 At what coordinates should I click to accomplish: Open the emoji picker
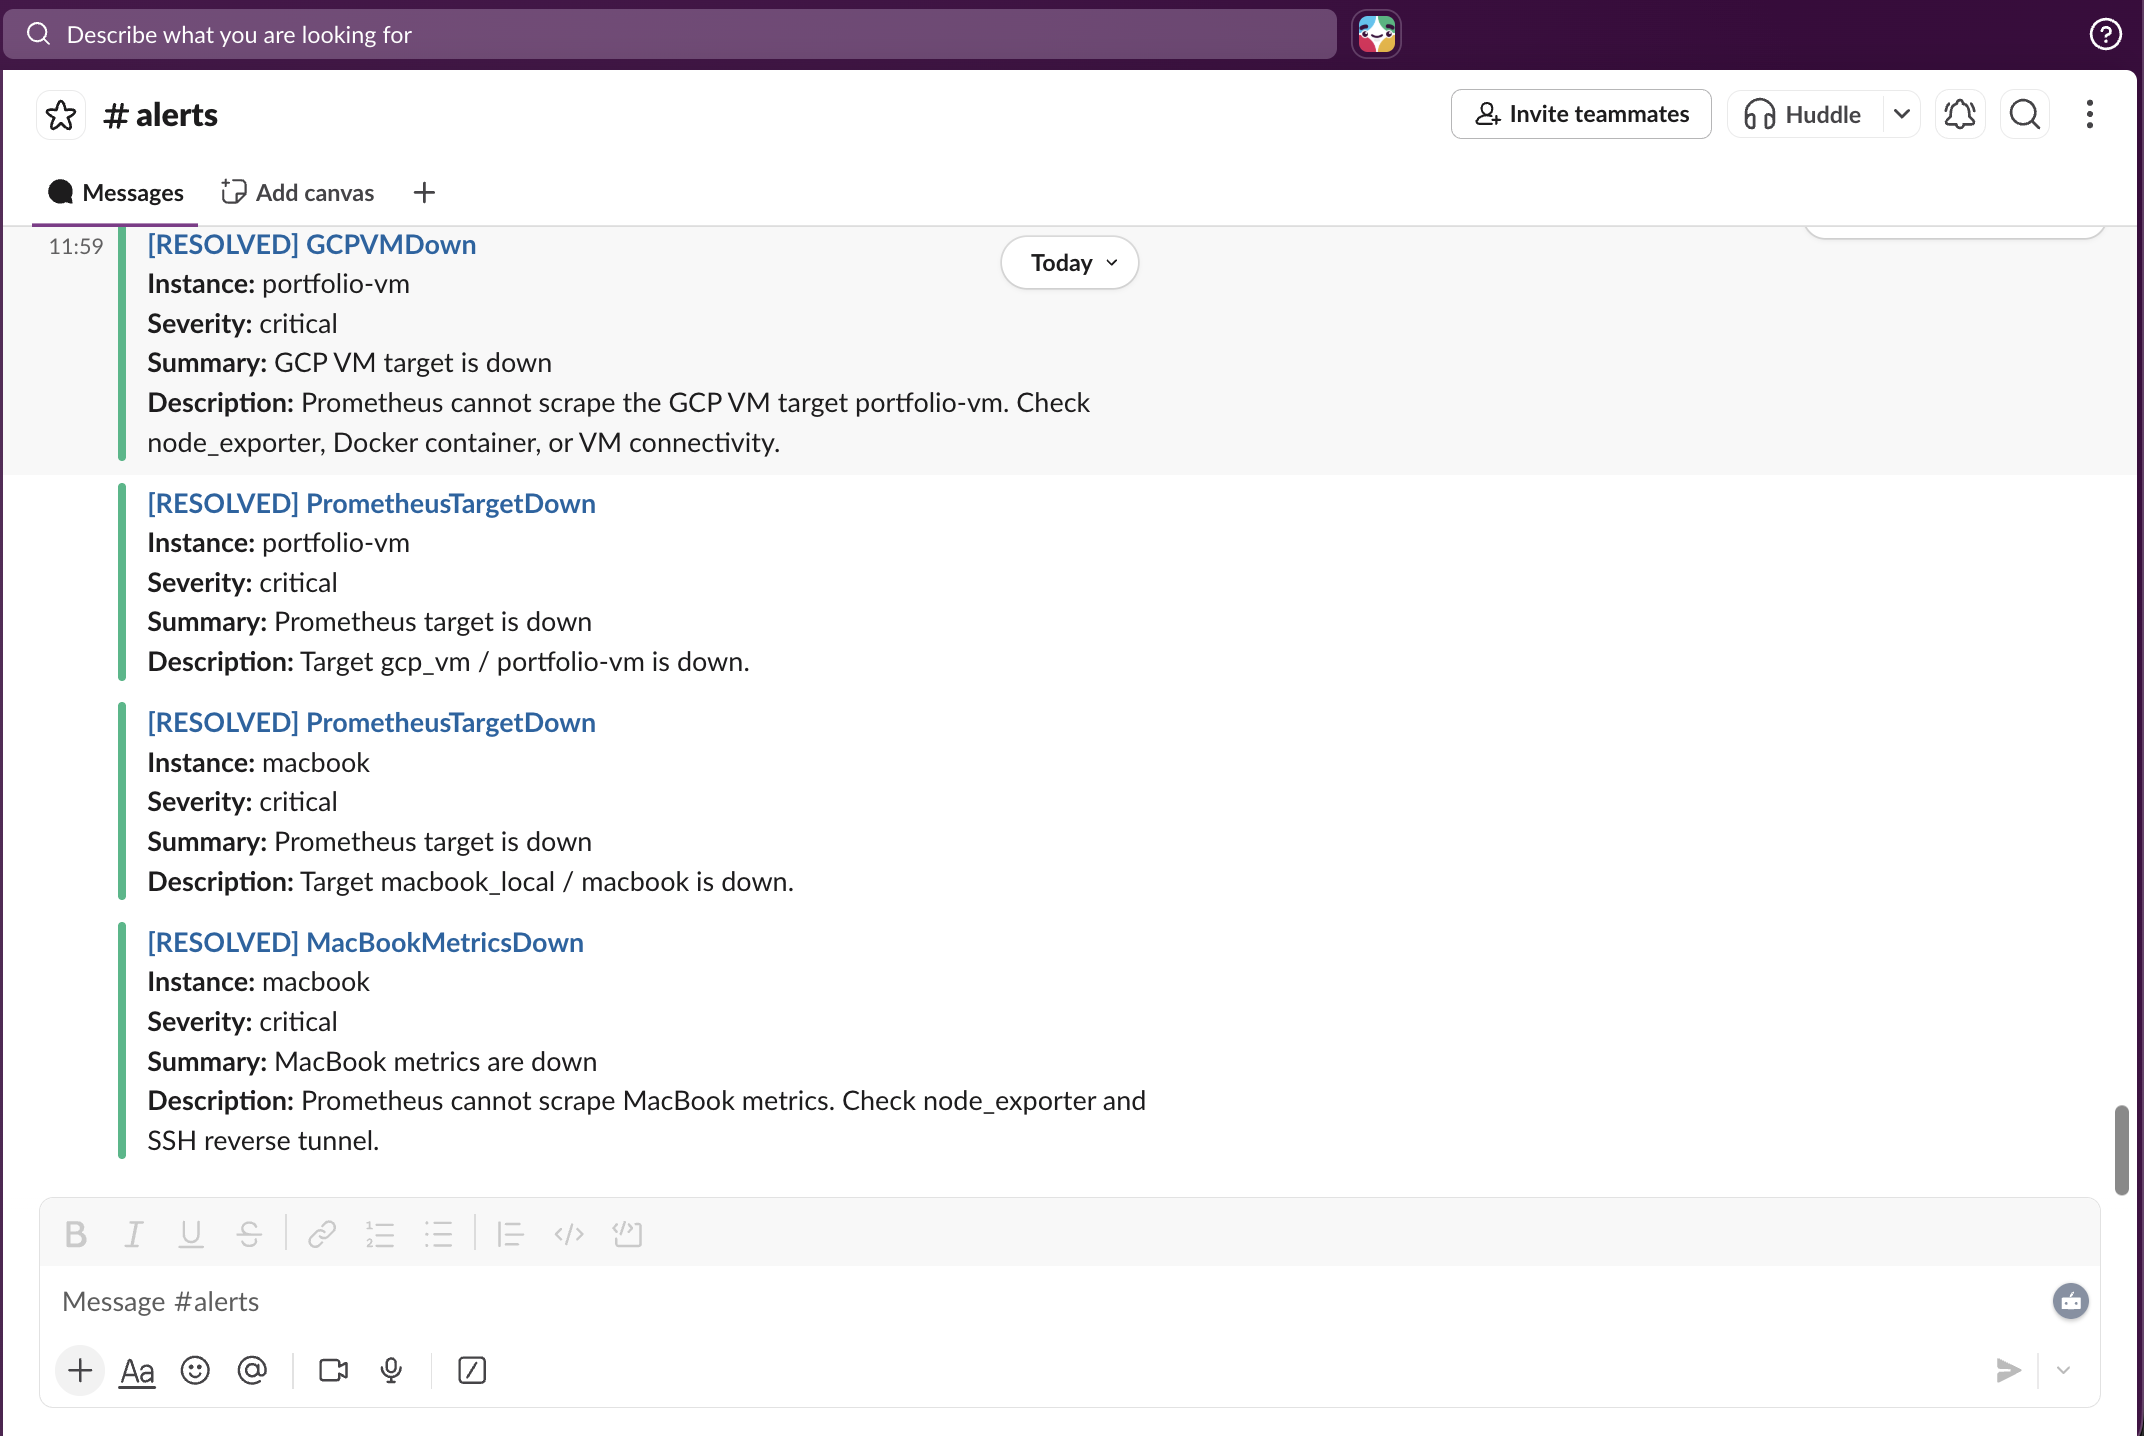click(195, 1370)
